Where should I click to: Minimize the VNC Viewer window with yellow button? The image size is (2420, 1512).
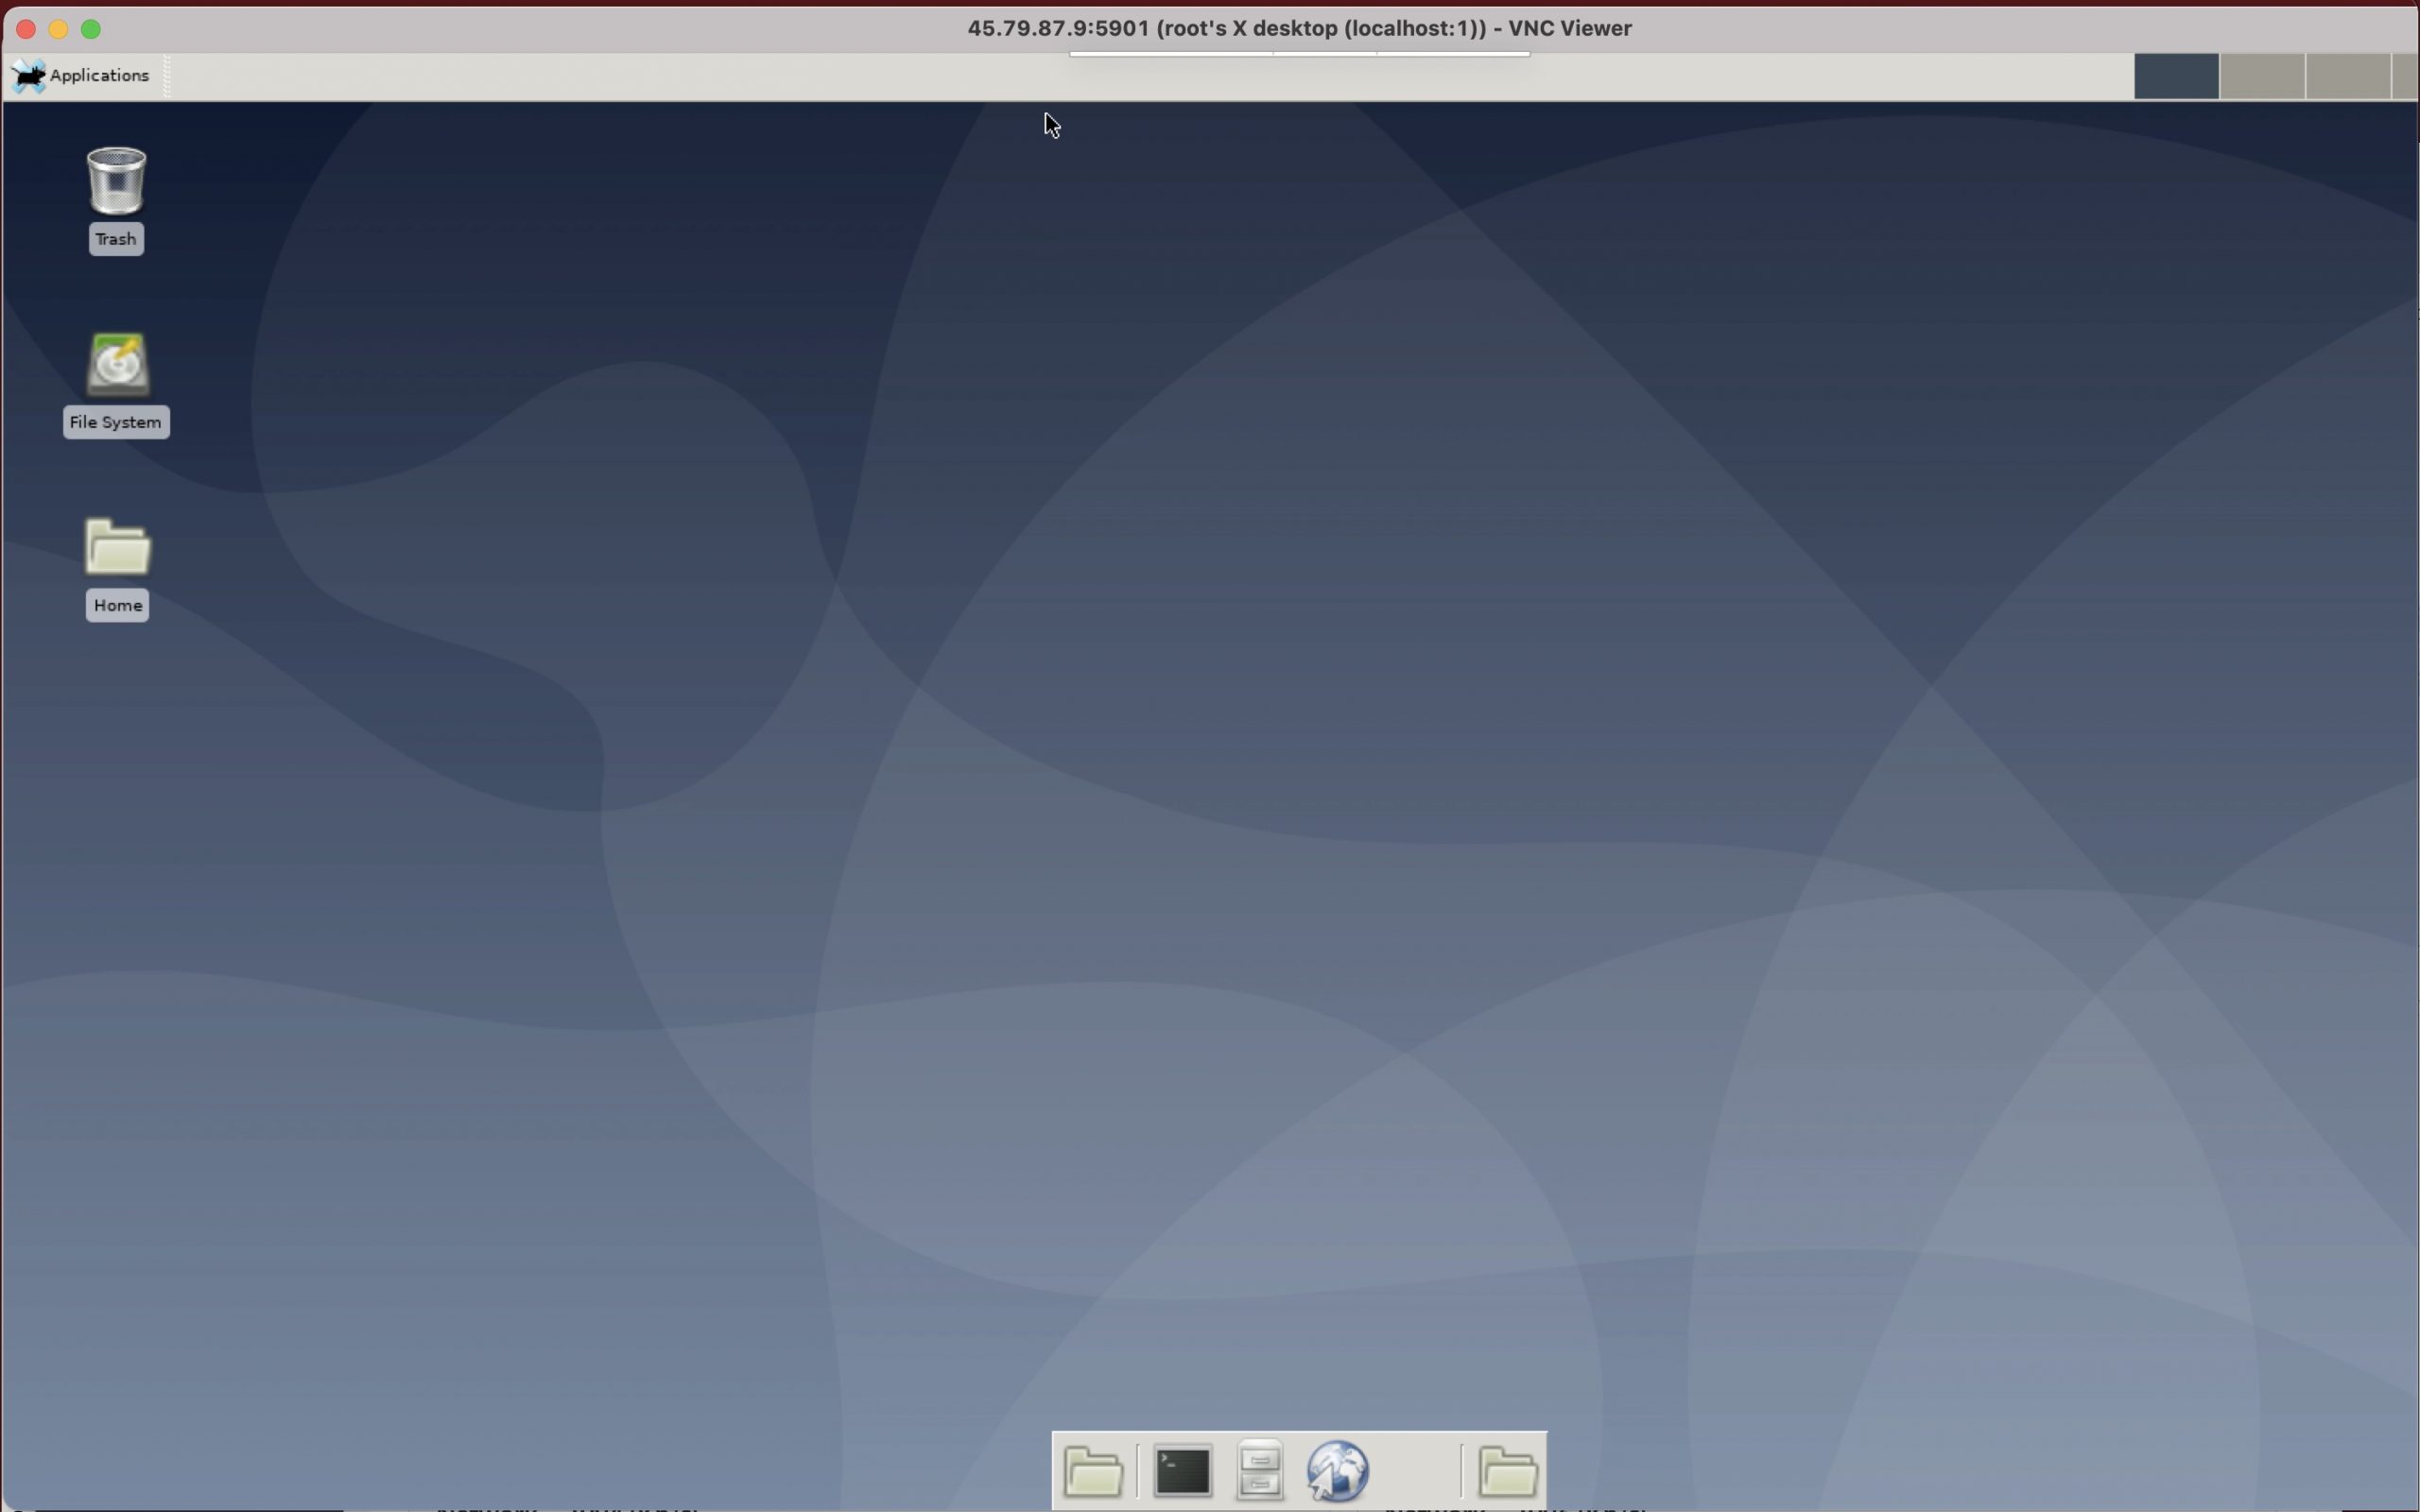[59, 29]
